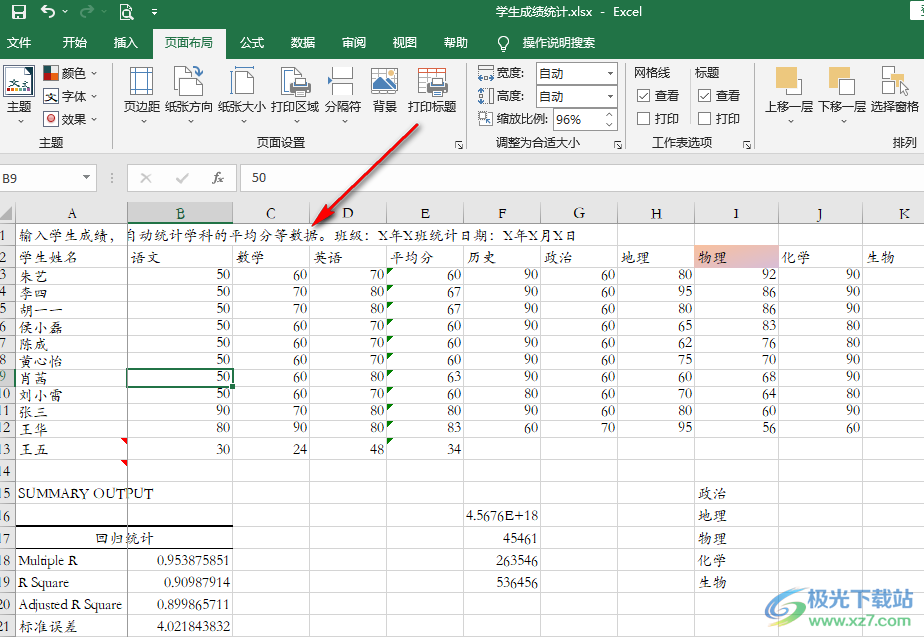The height and width of the screenshot is (637, 924).
Task: Click cell with name 肖茜
Action: coord(71,378)
